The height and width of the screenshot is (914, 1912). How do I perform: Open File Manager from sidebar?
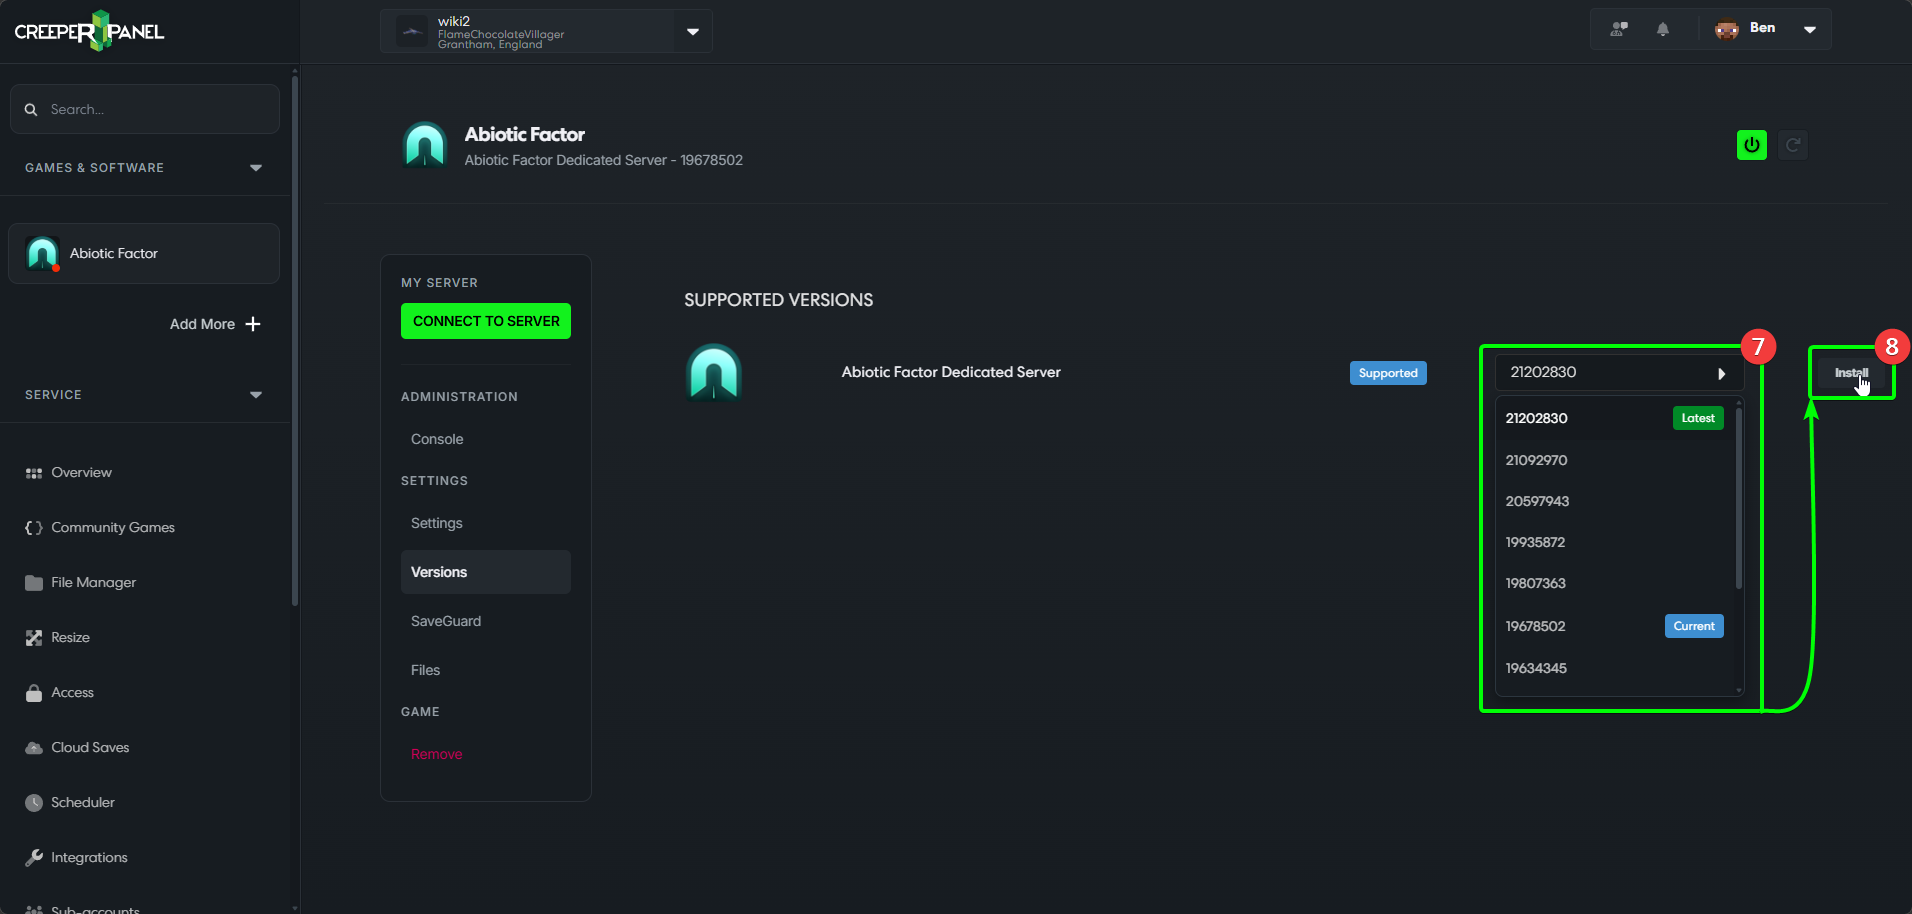[x=93, y=582]
